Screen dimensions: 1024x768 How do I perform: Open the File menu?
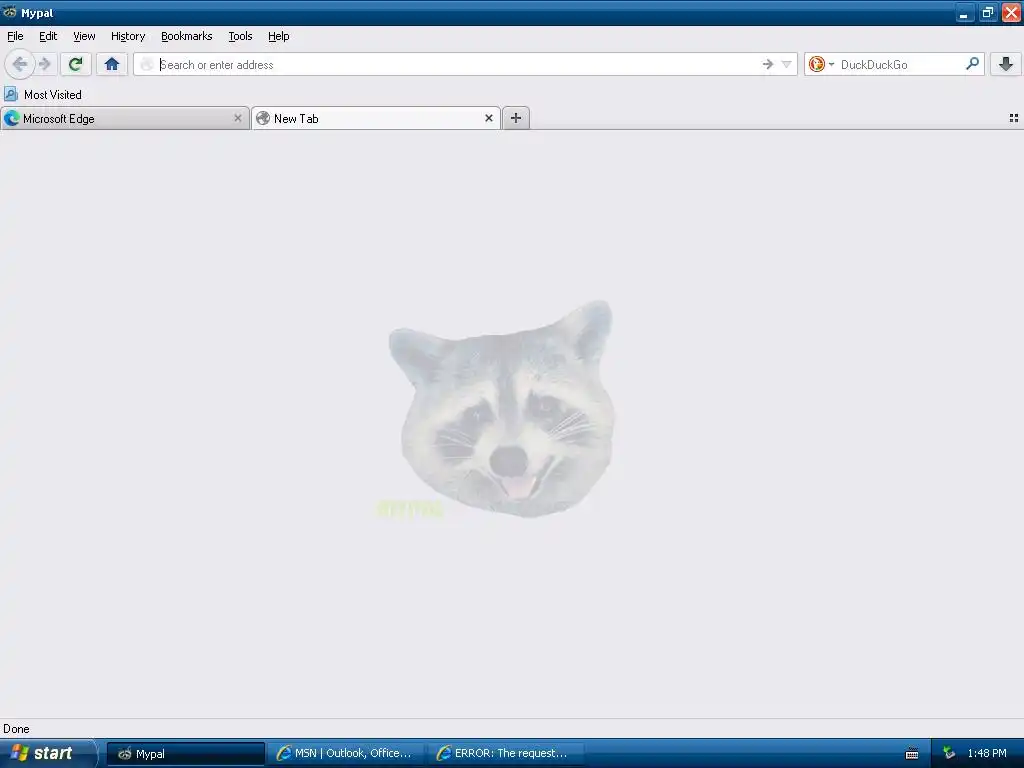pos(15,36)
